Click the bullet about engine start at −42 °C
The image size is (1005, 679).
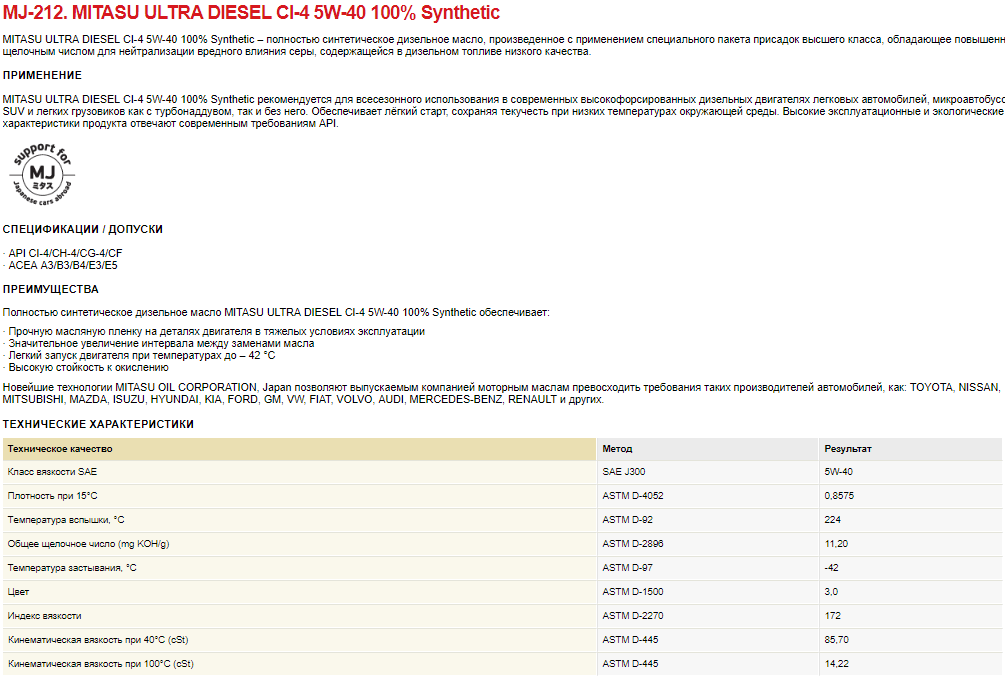click(140, 355)
